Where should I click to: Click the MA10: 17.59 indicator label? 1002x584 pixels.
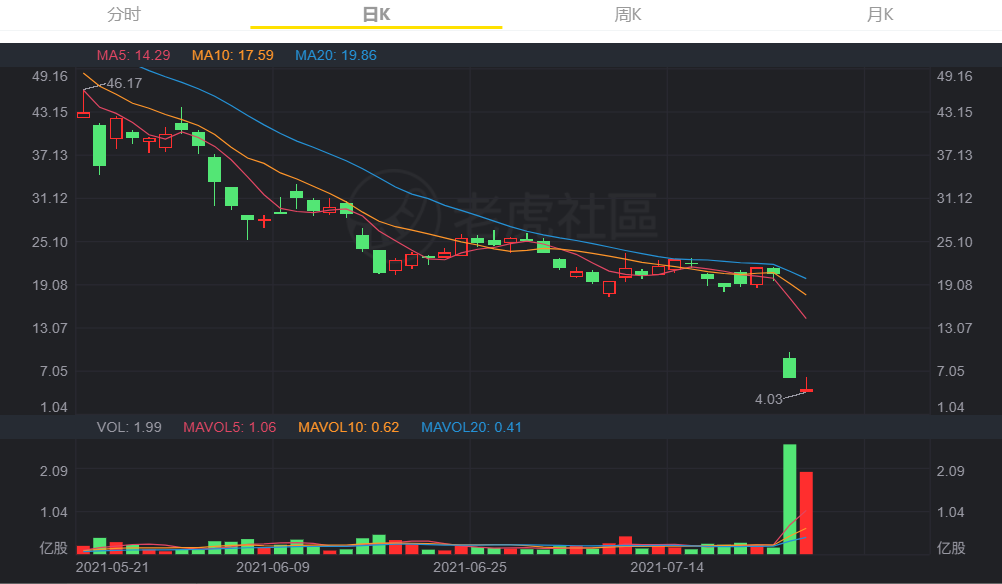coord(233,56)
